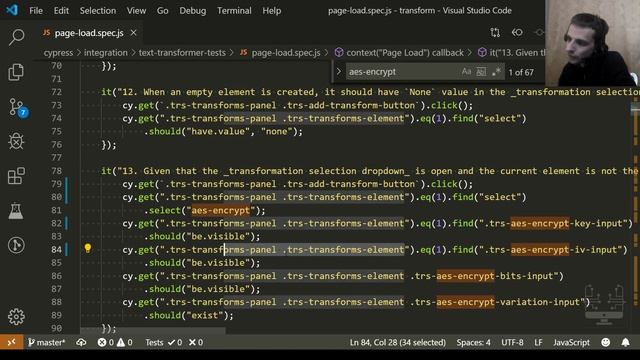The height and width of the screenshot is (360, 640).
Task: Click line number 72 in the gutter
Action: [x=56, y=92]
